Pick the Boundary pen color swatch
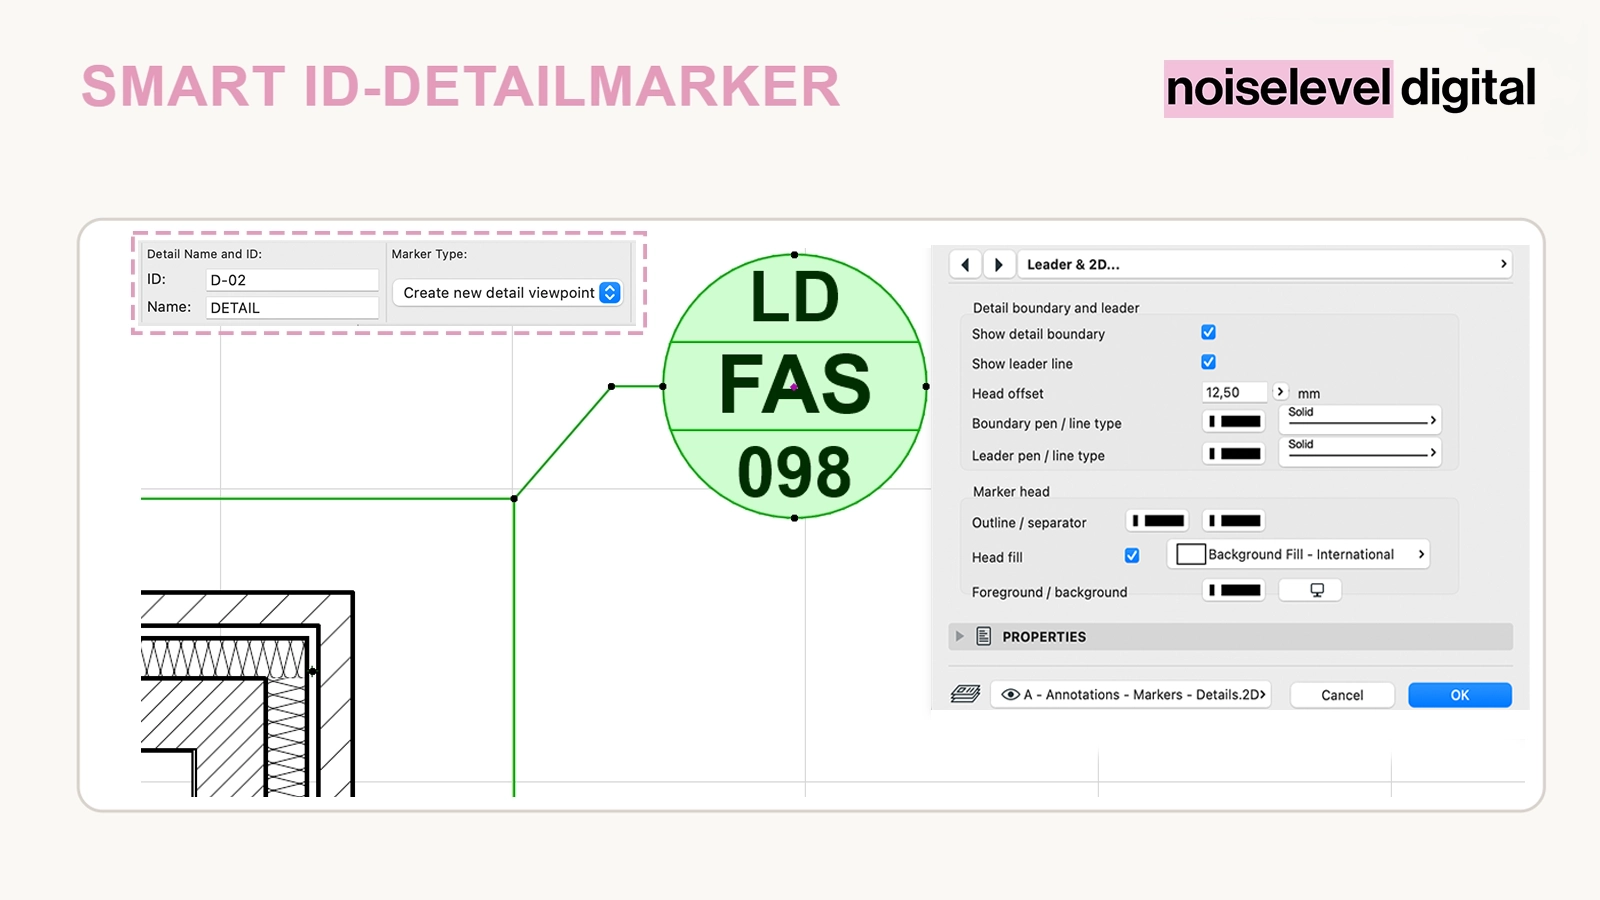The image size is (1600, 900). click(x=1234, y=422)
